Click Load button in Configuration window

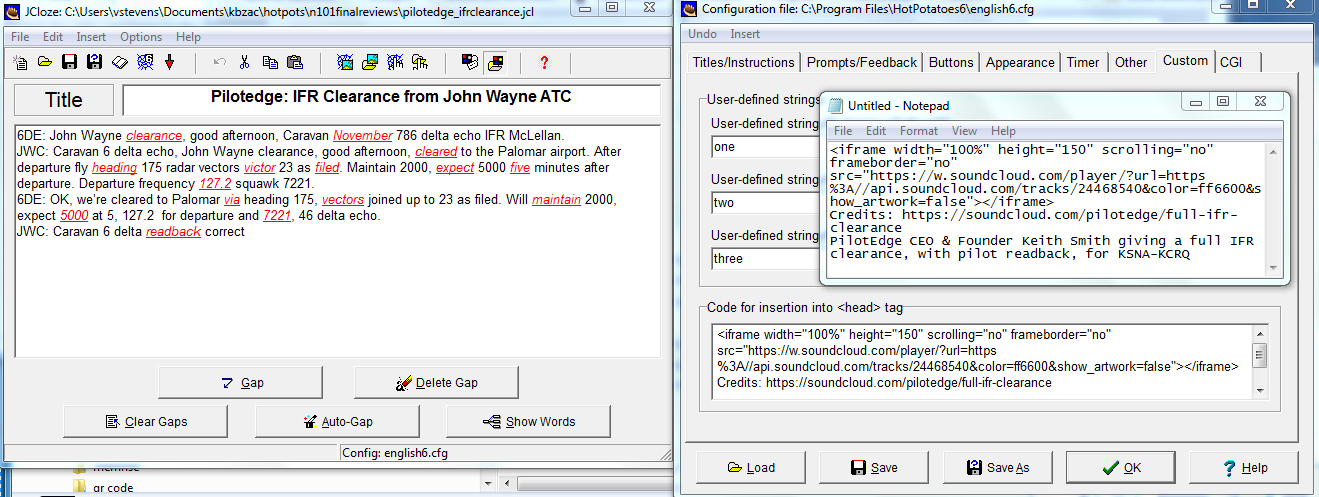coord(750,467)
